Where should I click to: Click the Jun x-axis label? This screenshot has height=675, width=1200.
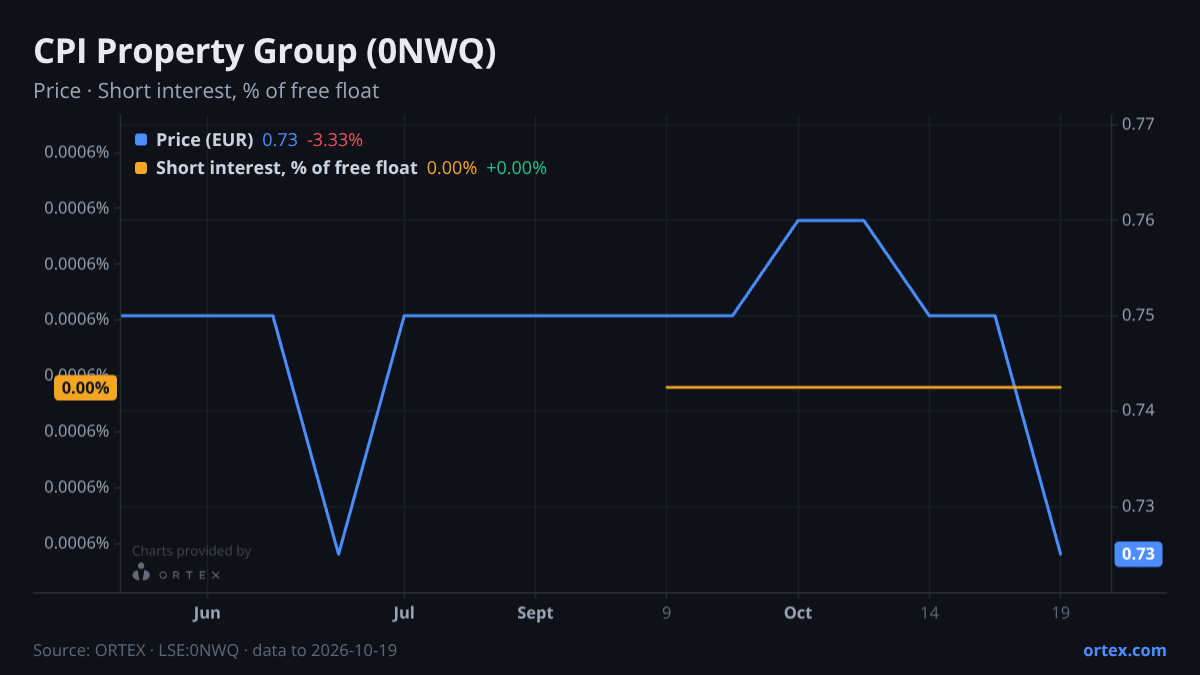(x=207, y=613)
